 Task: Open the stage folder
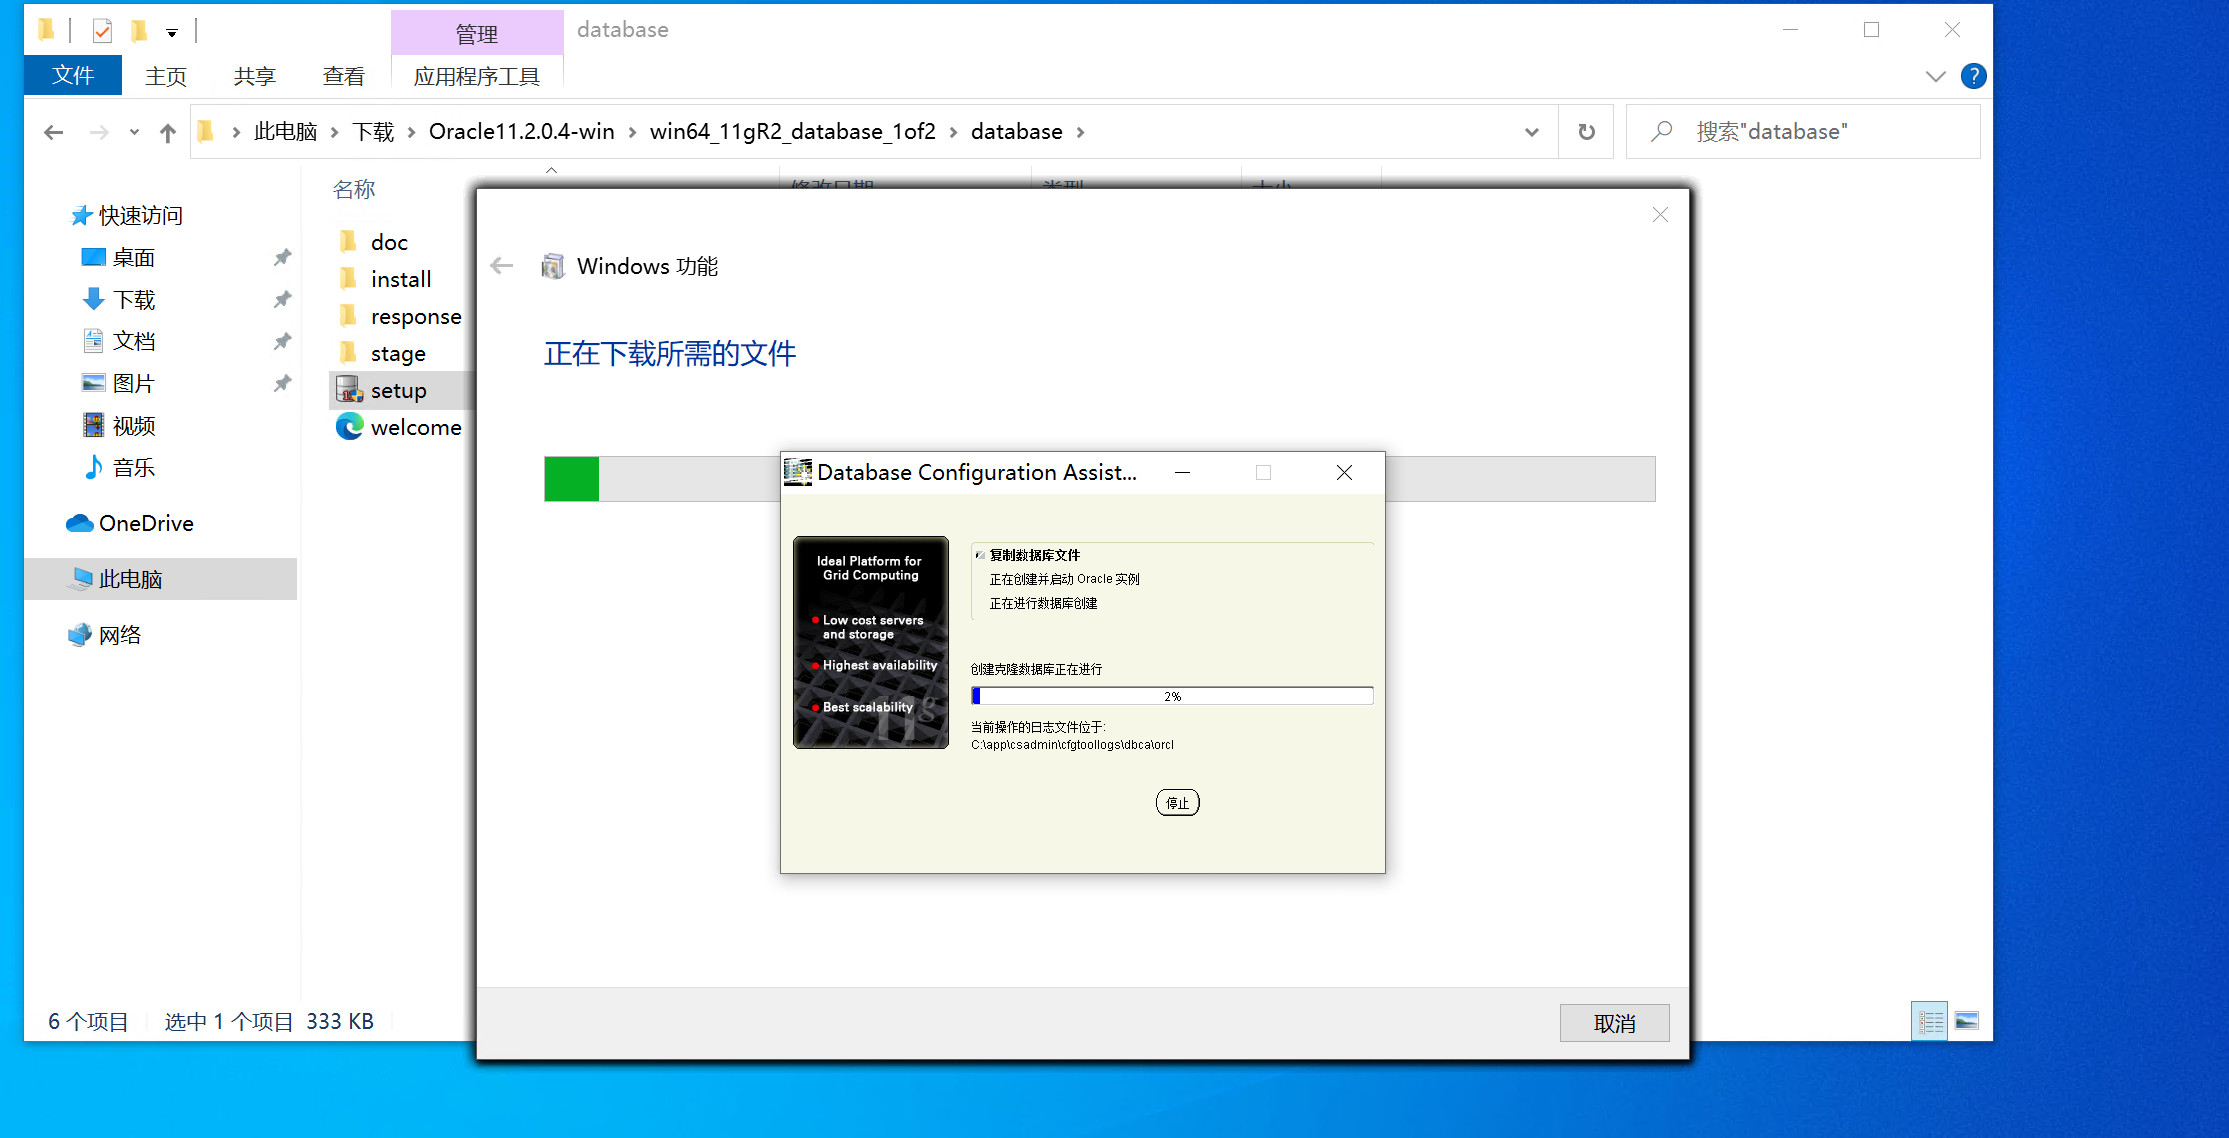pyautogui.click(x=397, y=353)
